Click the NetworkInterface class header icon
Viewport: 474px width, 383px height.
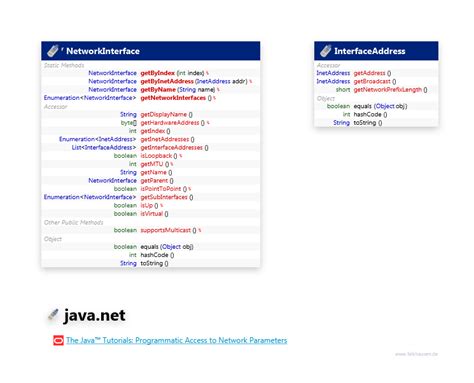coord(53,51)
